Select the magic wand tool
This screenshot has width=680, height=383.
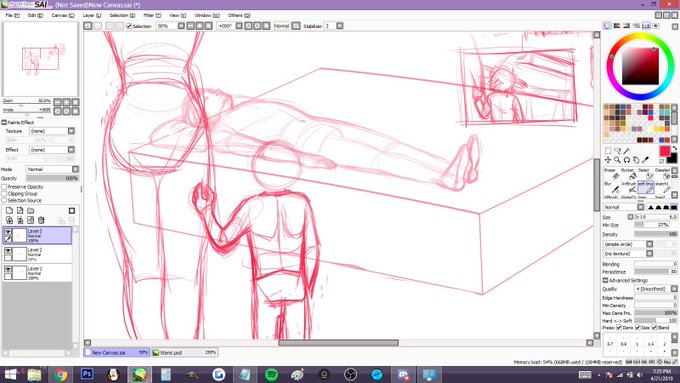(x=627, y=151)
